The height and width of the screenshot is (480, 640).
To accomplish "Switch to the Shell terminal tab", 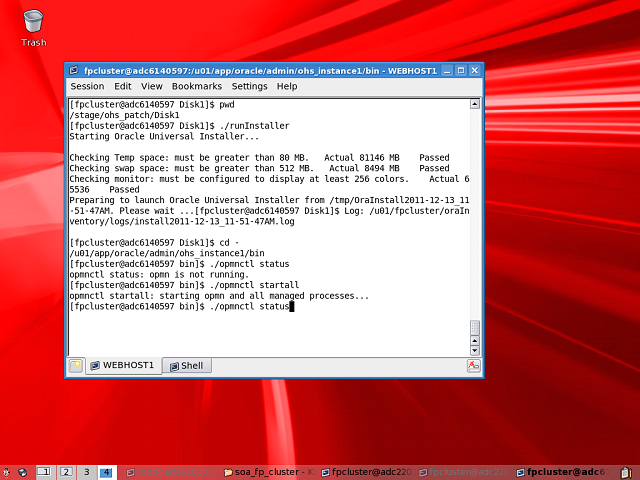I will 187,366.
